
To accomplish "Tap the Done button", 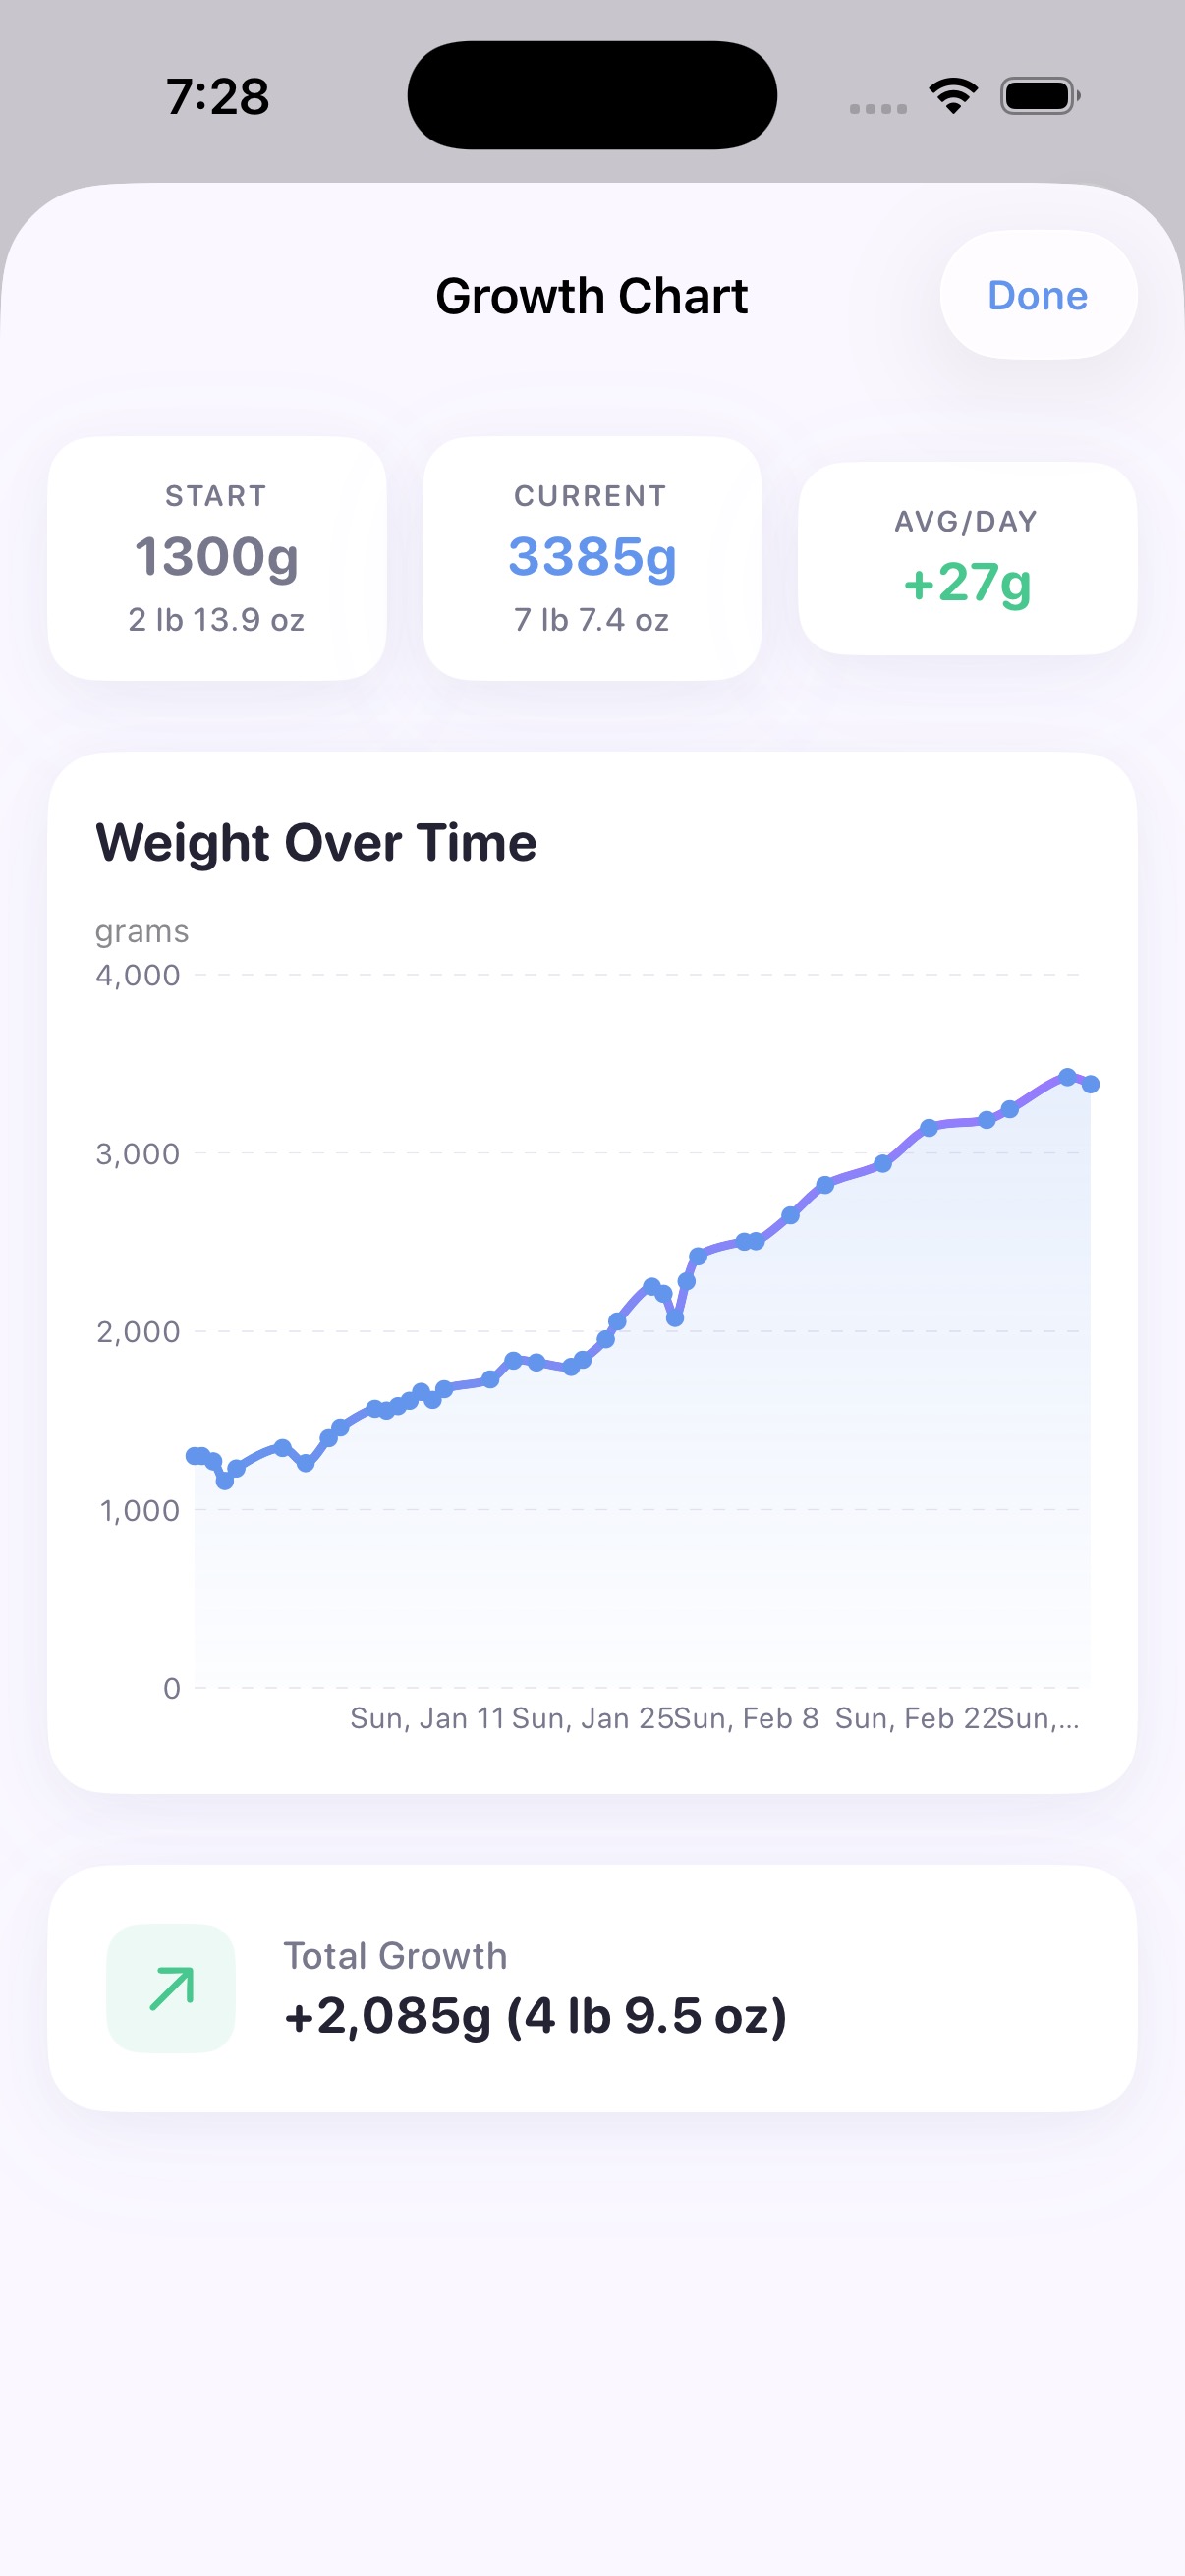I will coord(1037,295).
